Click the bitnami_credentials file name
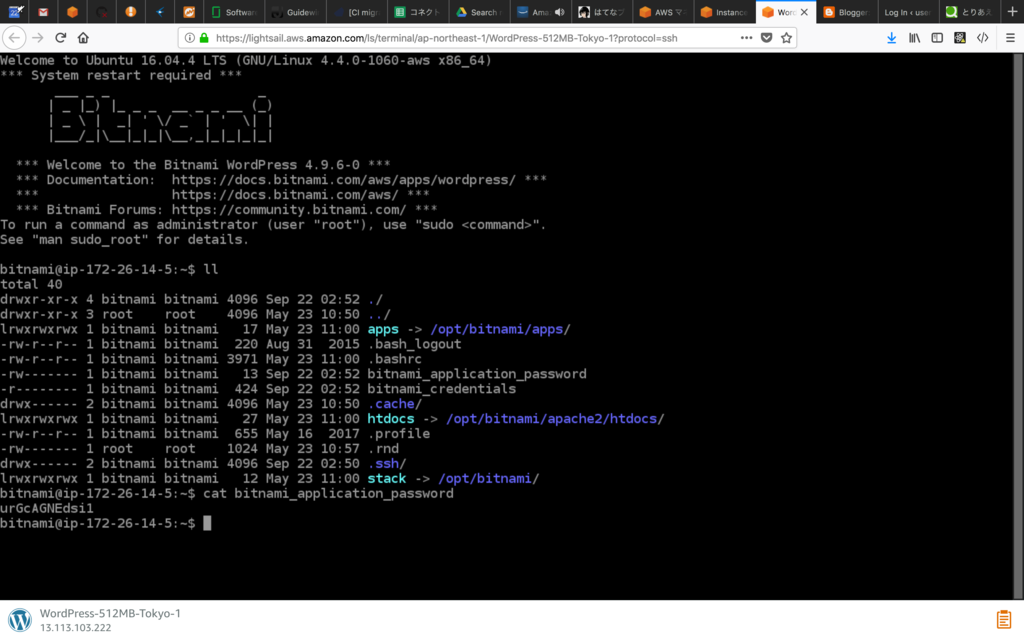The width and height of the screenshot is (1024, 640). click(x=441, y=389)
